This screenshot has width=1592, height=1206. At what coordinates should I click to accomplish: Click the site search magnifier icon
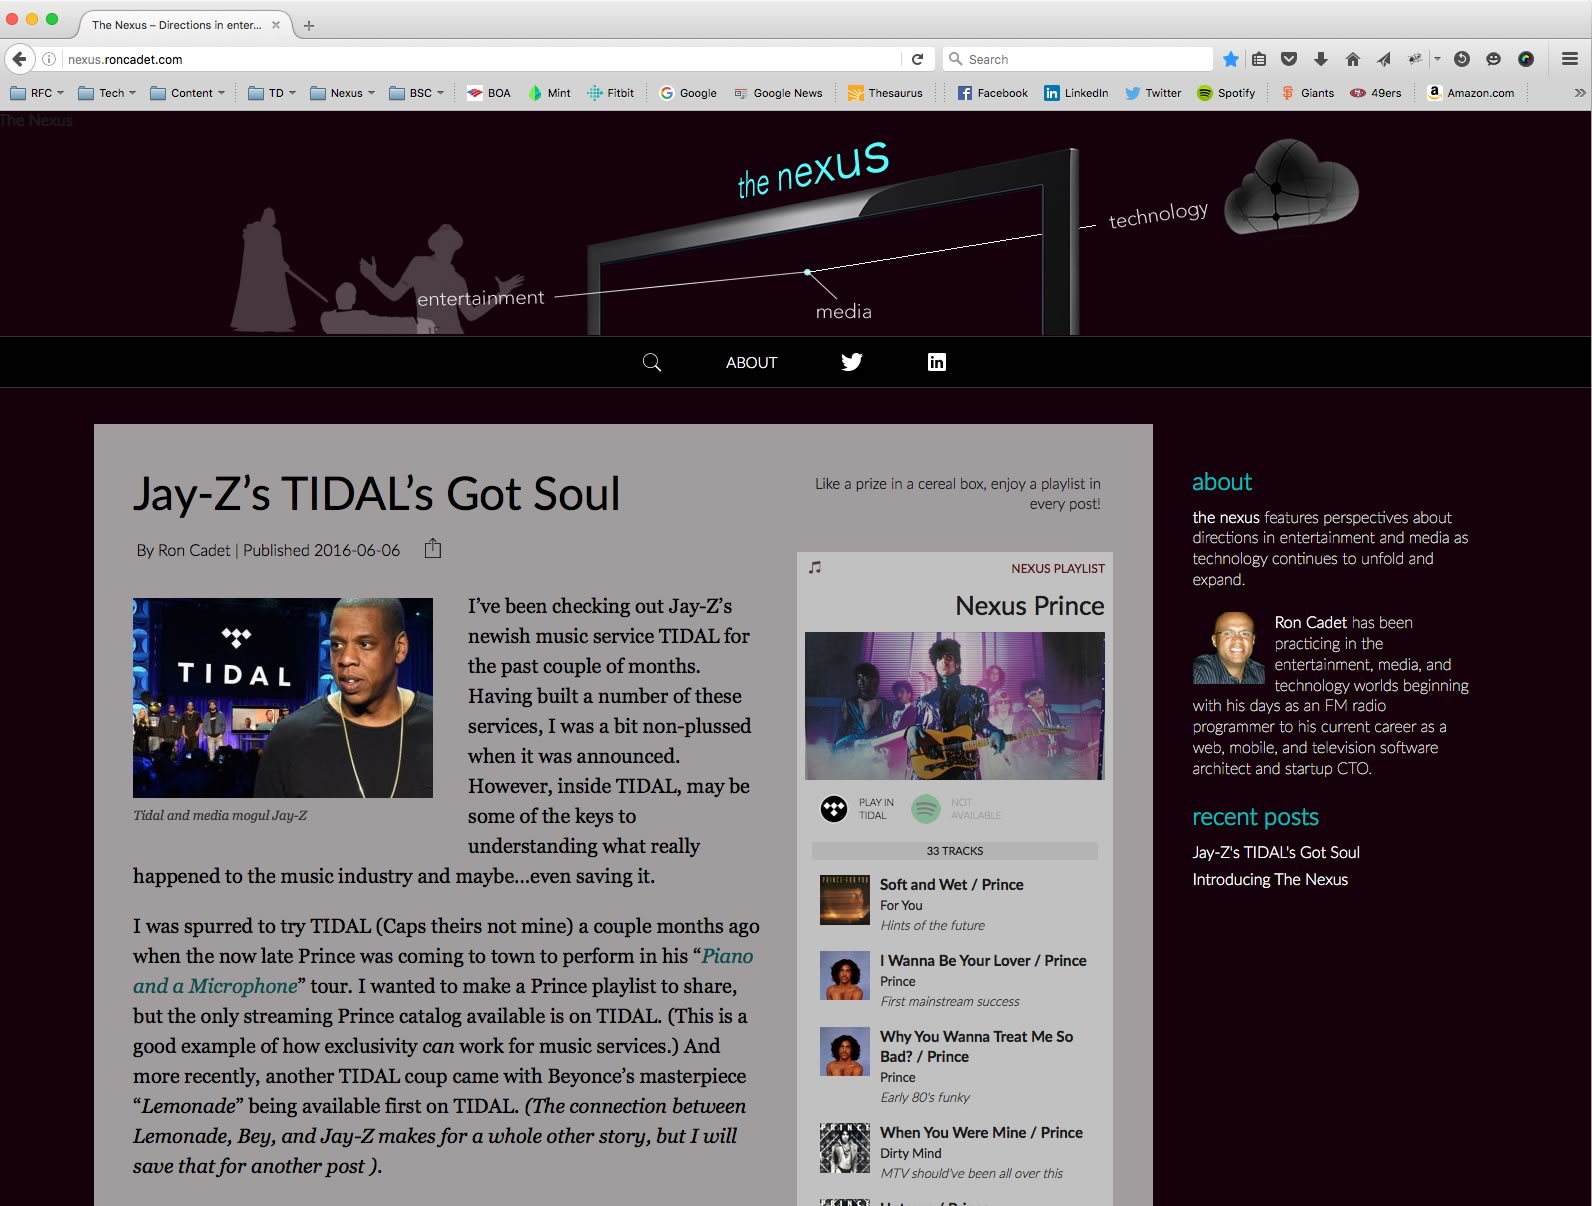(652, 362)
